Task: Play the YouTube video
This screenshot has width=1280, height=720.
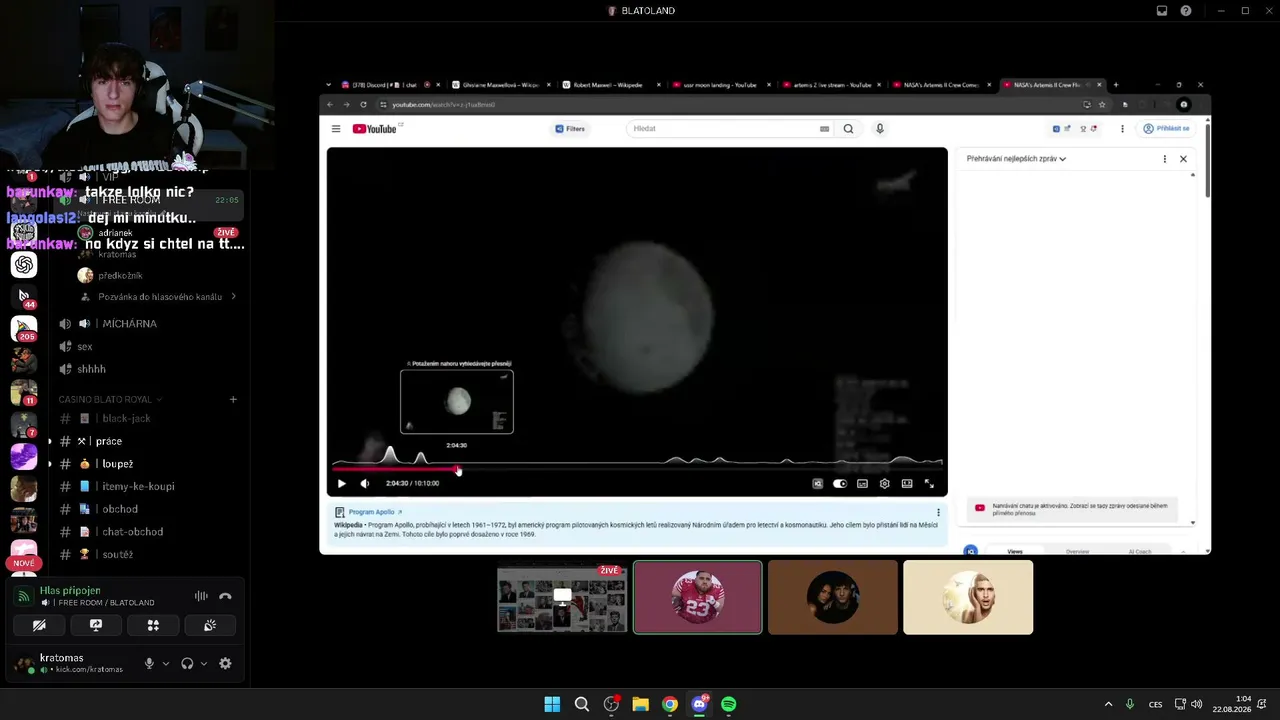Action: [x=341, y=484]
